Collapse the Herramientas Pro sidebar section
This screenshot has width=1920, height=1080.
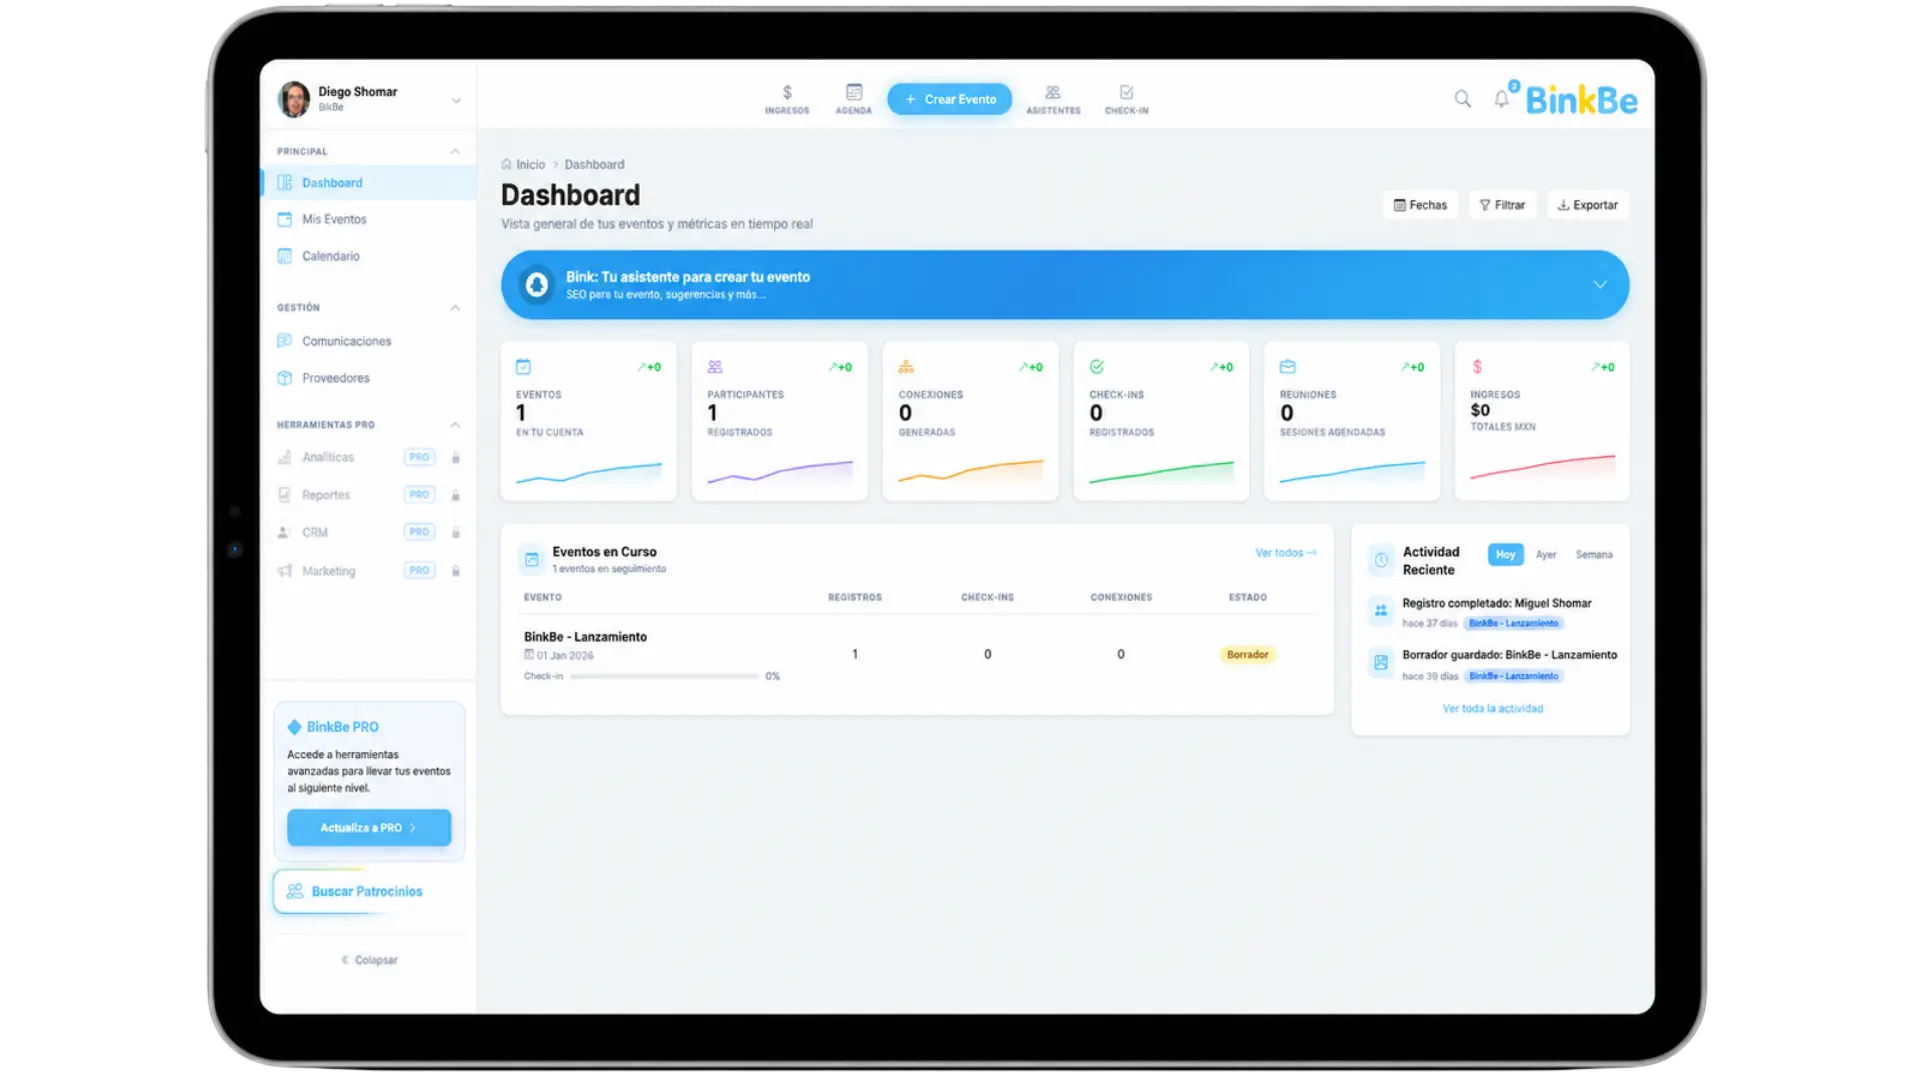455,425
